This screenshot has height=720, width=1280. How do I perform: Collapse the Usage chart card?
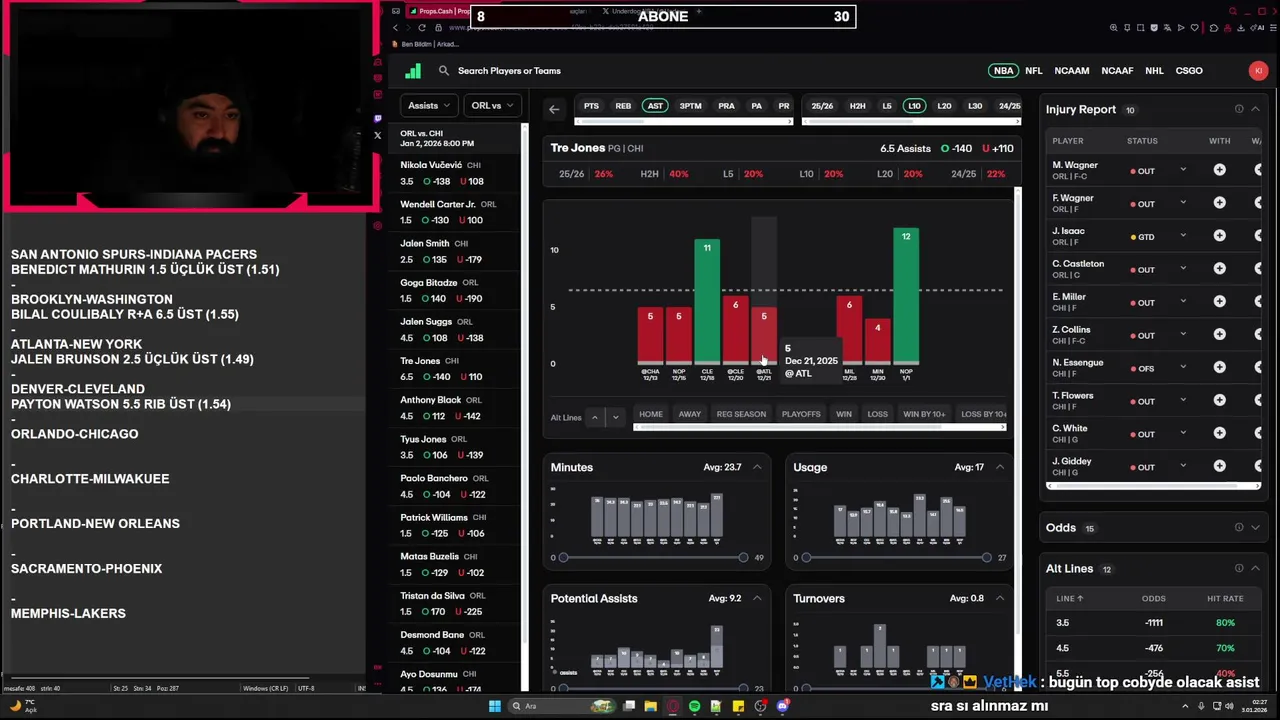pyautogui.click(x=999, y=467)
